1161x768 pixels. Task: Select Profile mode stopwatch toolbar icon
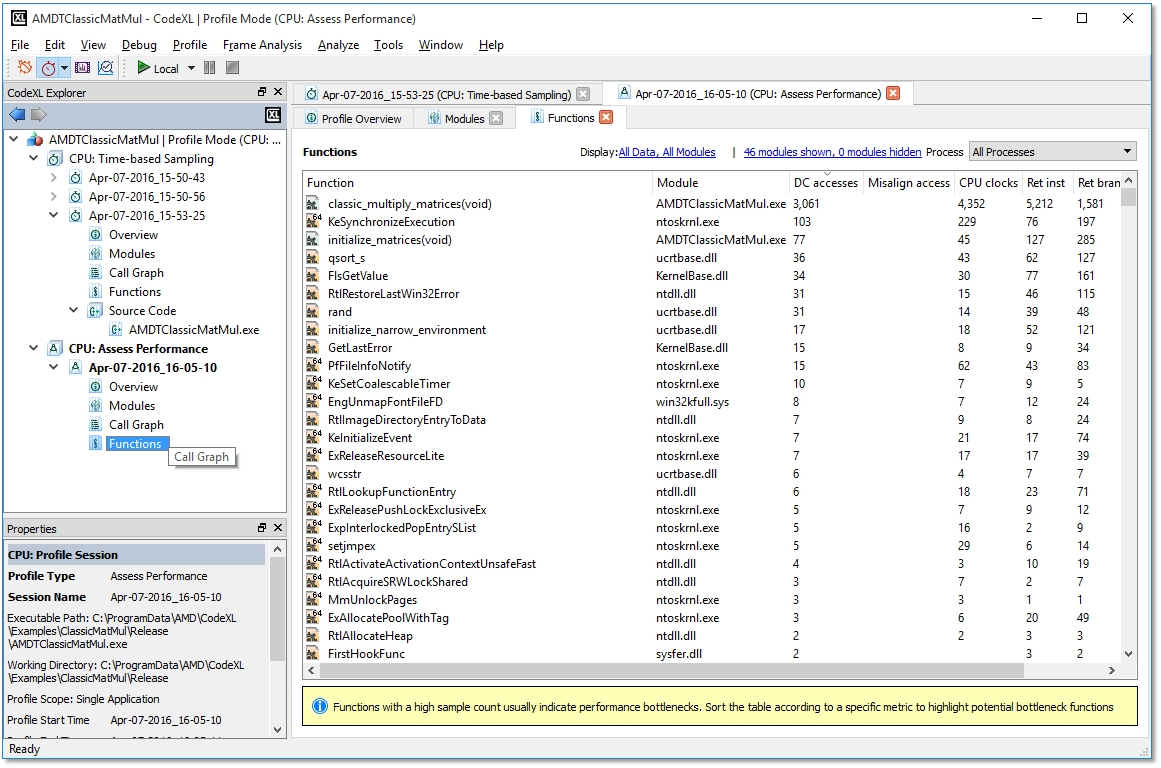[x=48, y=68]
